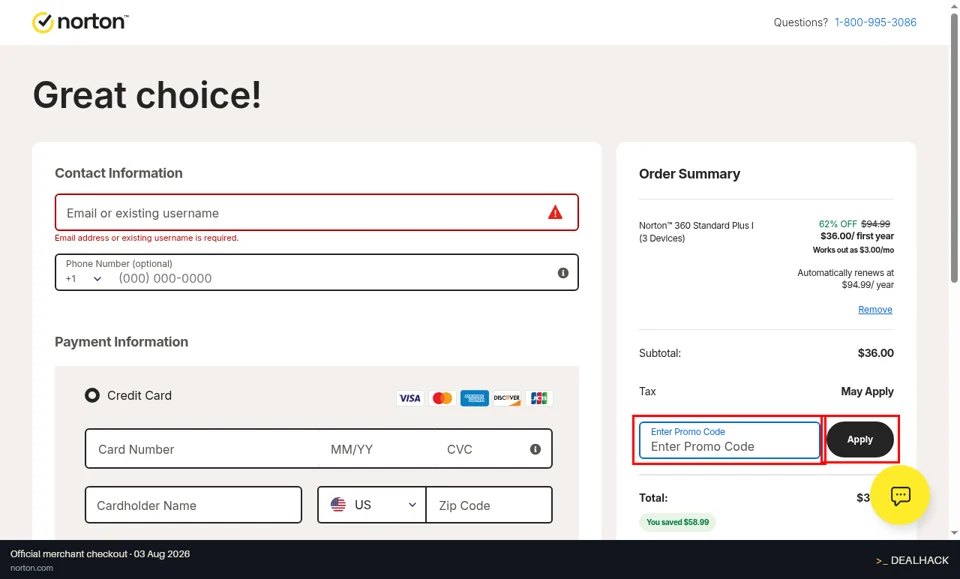Screen dimensions: 960x579
Task: Click the 'May Apply' tax text
Action: click(867, 392)
